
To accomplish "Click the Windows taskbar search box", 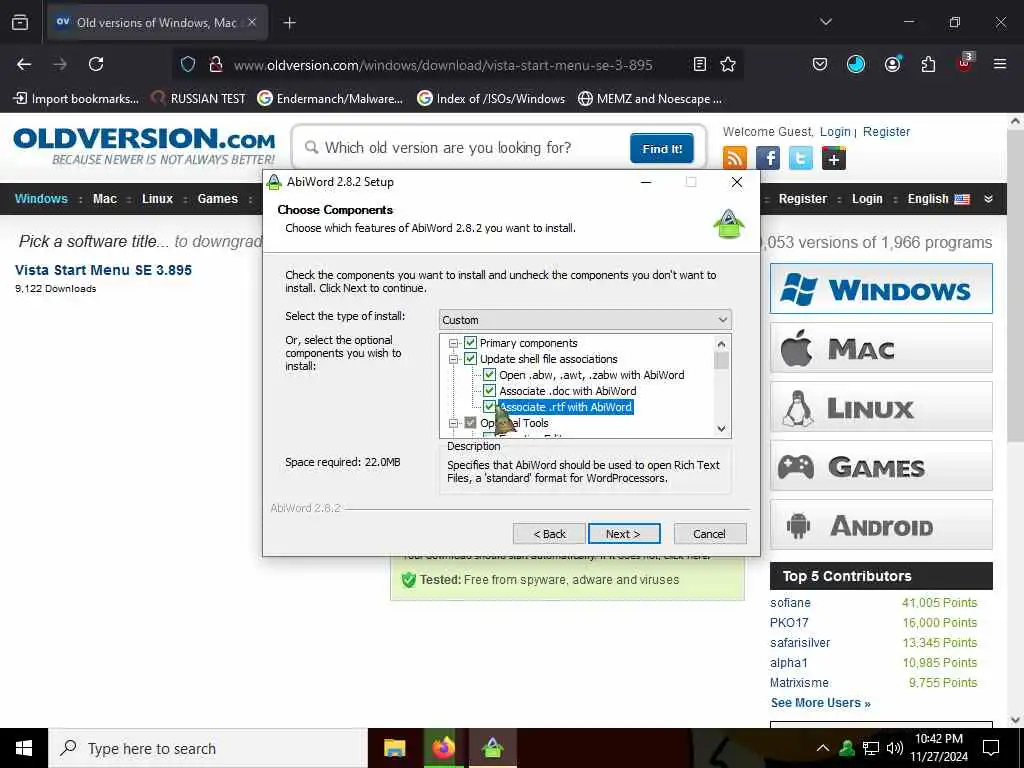I will point(208,748).
